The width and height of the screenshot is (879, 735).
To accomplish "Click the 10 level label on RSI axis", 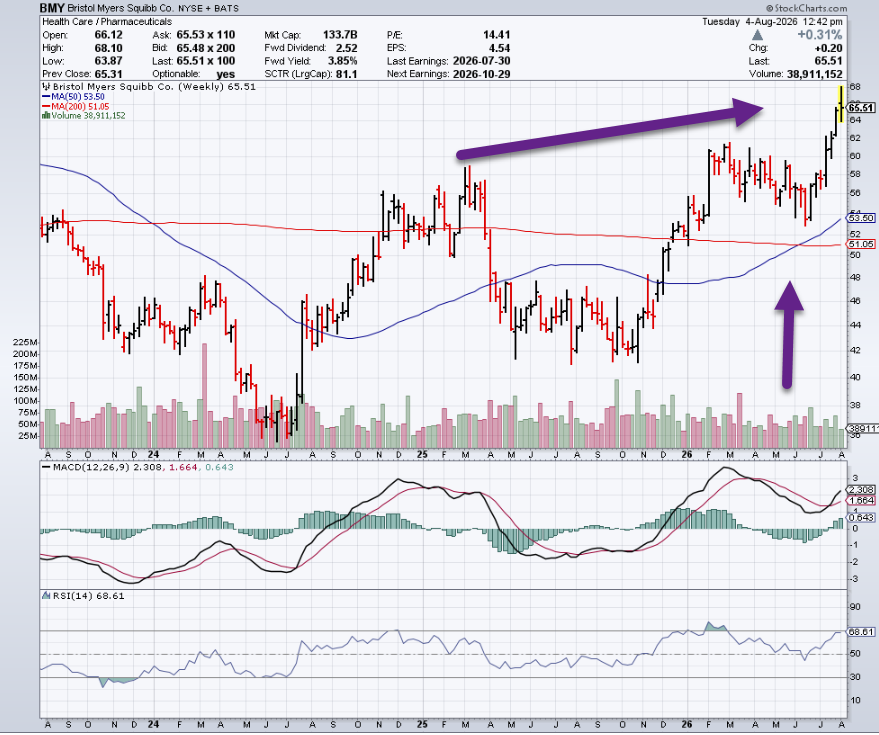I will [x=855, y=700].
